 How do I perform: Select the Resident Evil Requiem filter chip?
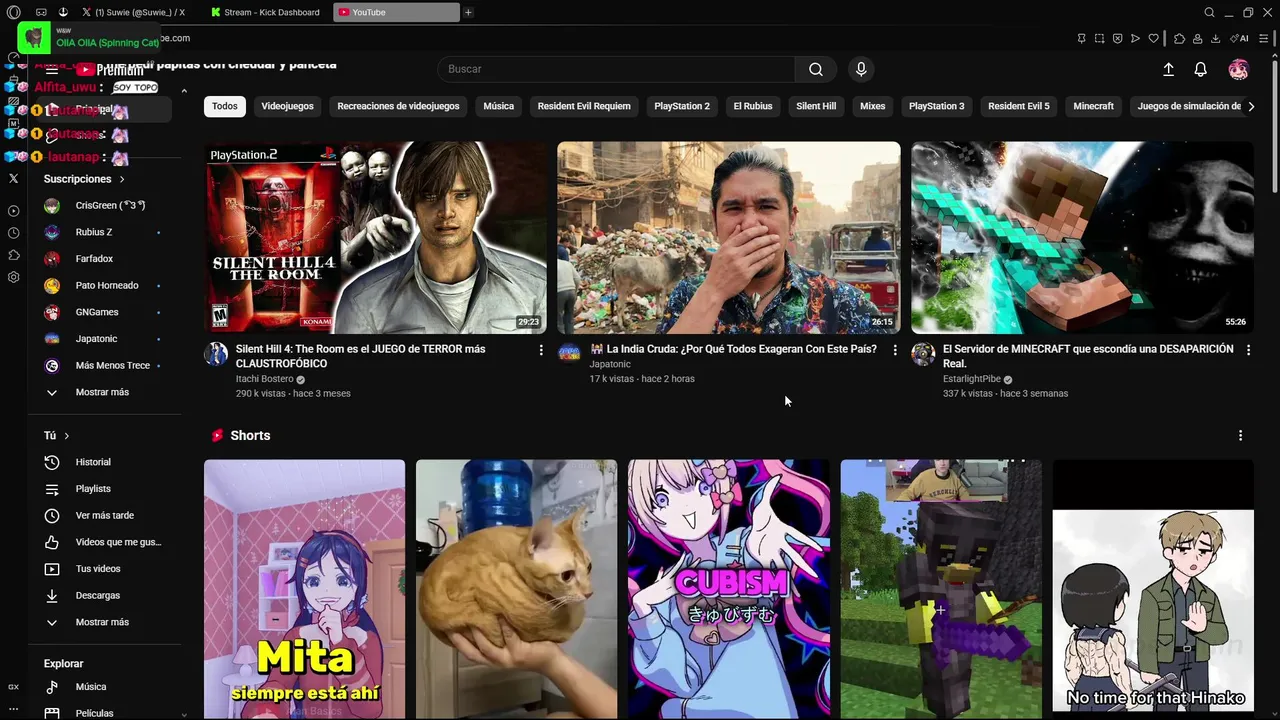point(584,106)
